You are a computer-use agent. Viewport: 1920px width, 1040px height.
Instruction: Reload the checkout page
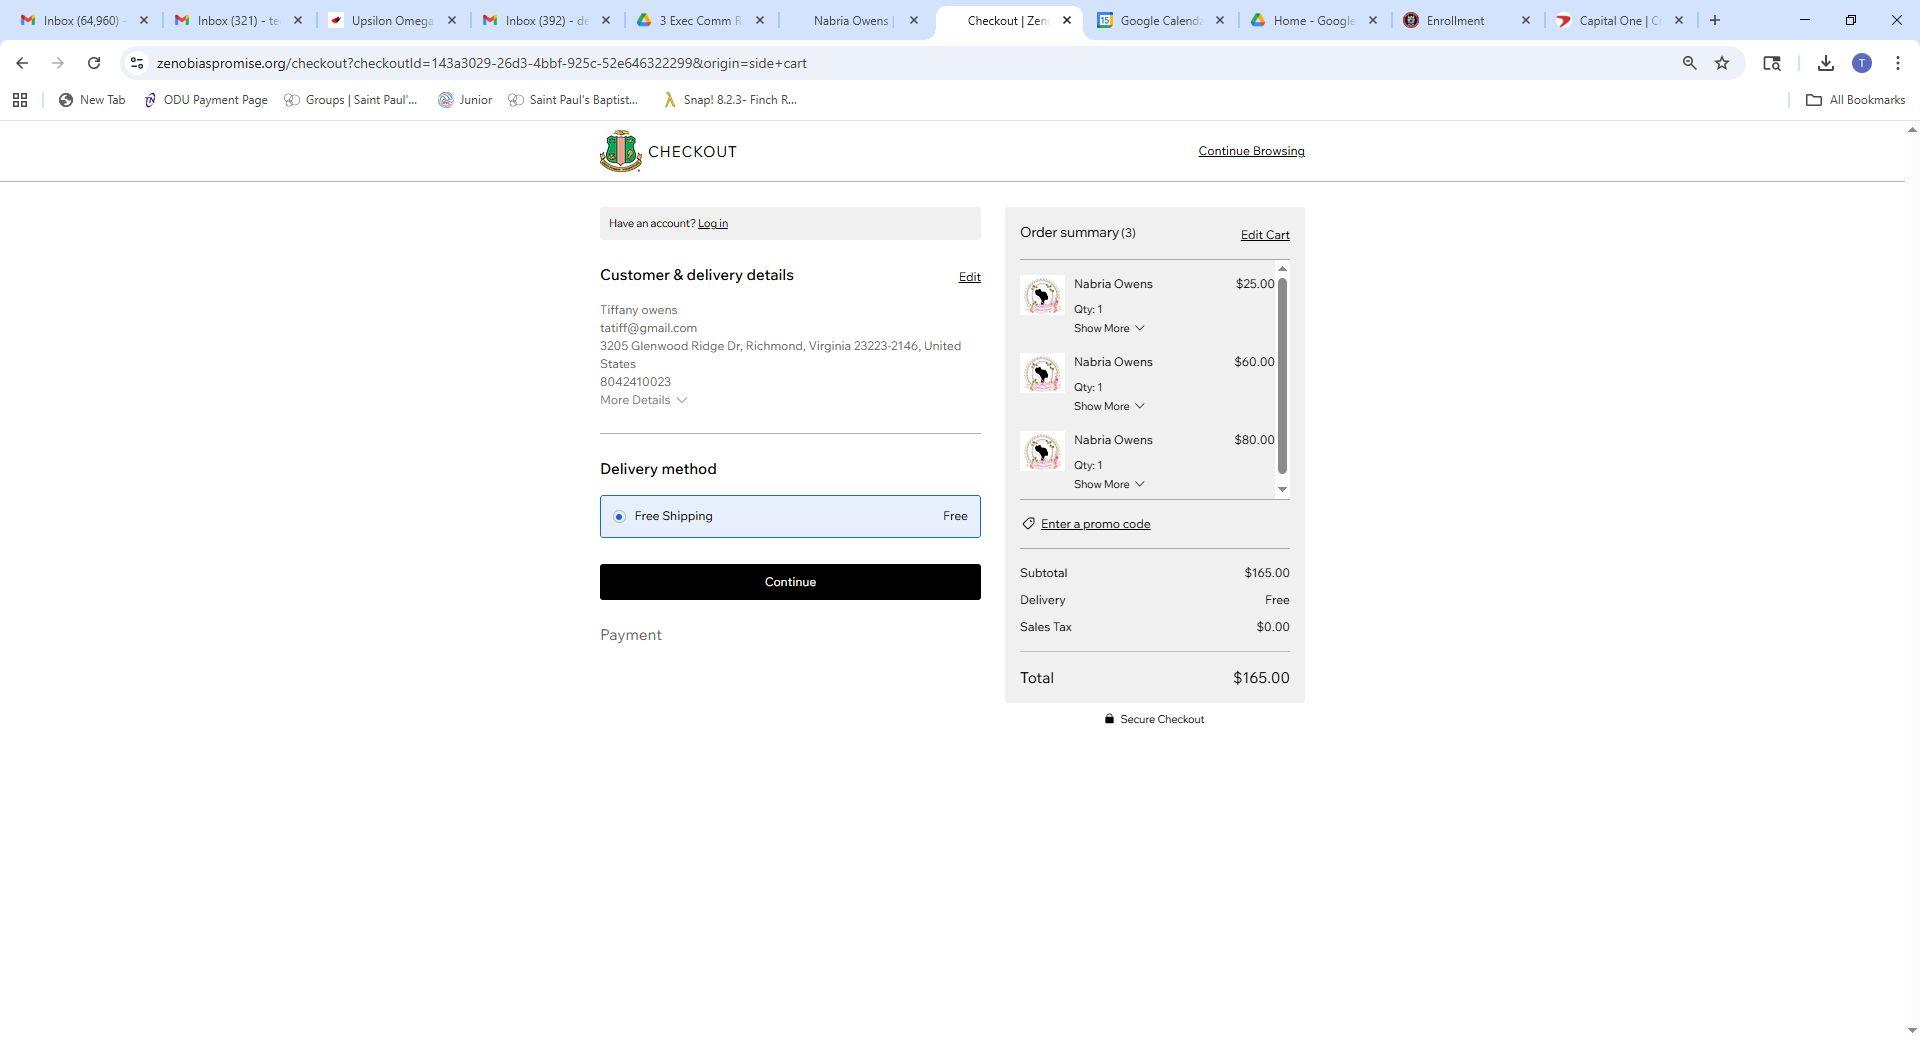click(94, 63)
